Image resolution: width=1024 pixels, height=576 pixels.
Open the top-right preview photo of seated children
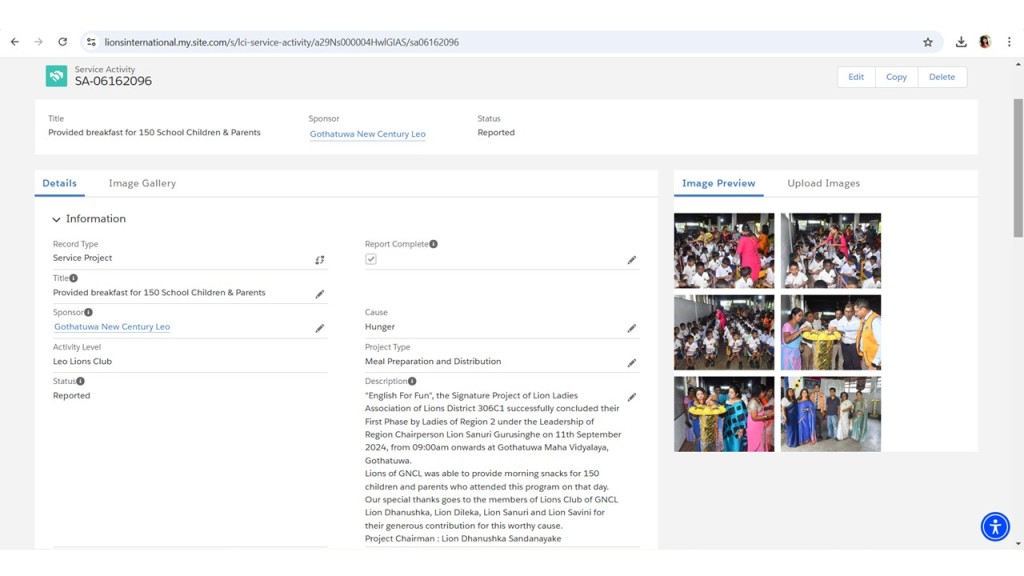pyautogui.click(x=831, y=251)
